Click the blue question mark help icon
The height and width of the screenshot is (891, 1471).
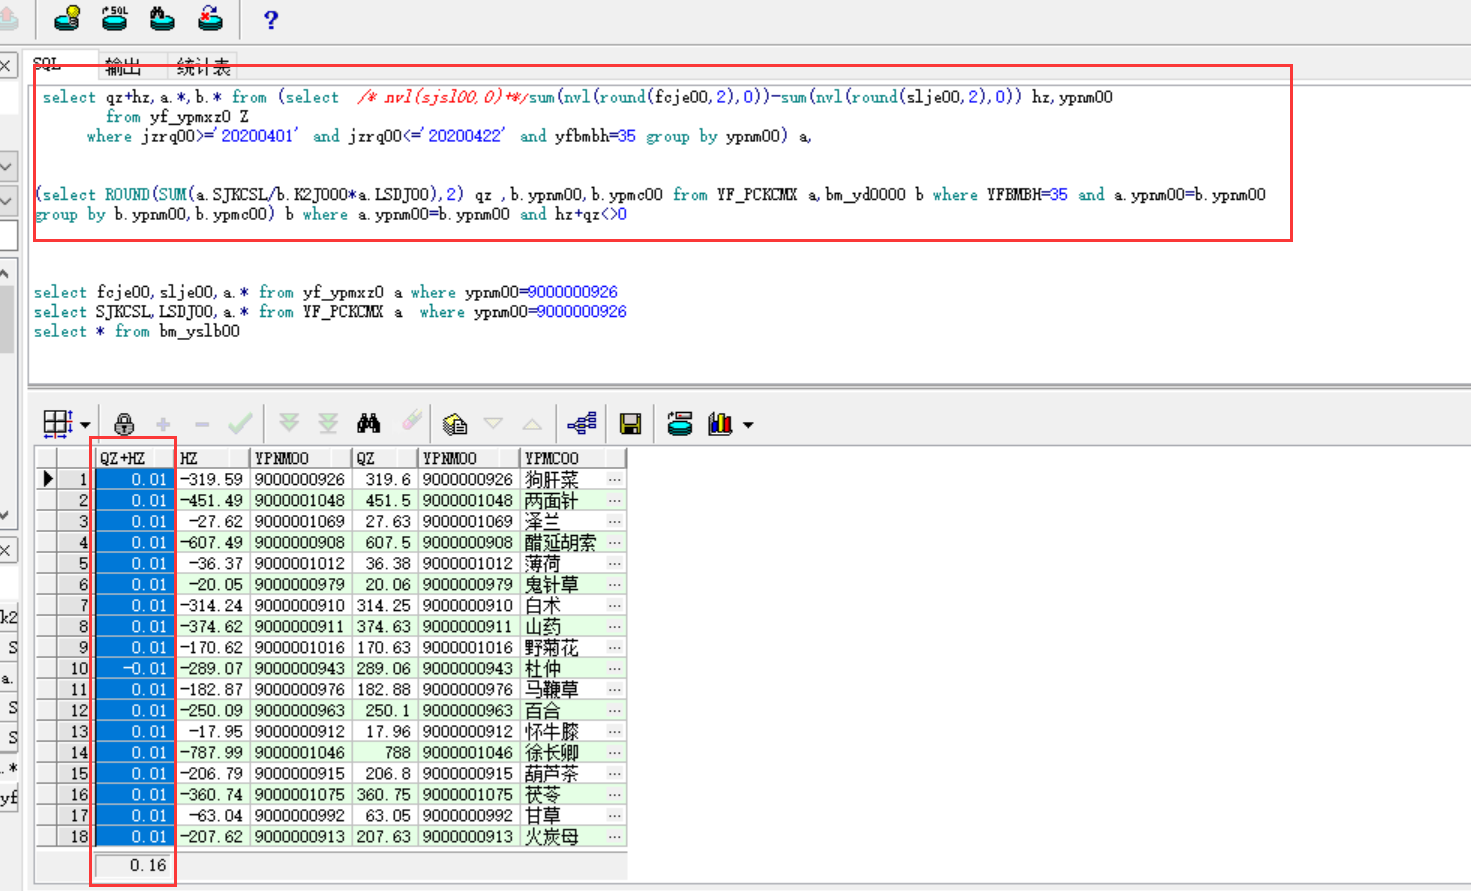[270, 19]
